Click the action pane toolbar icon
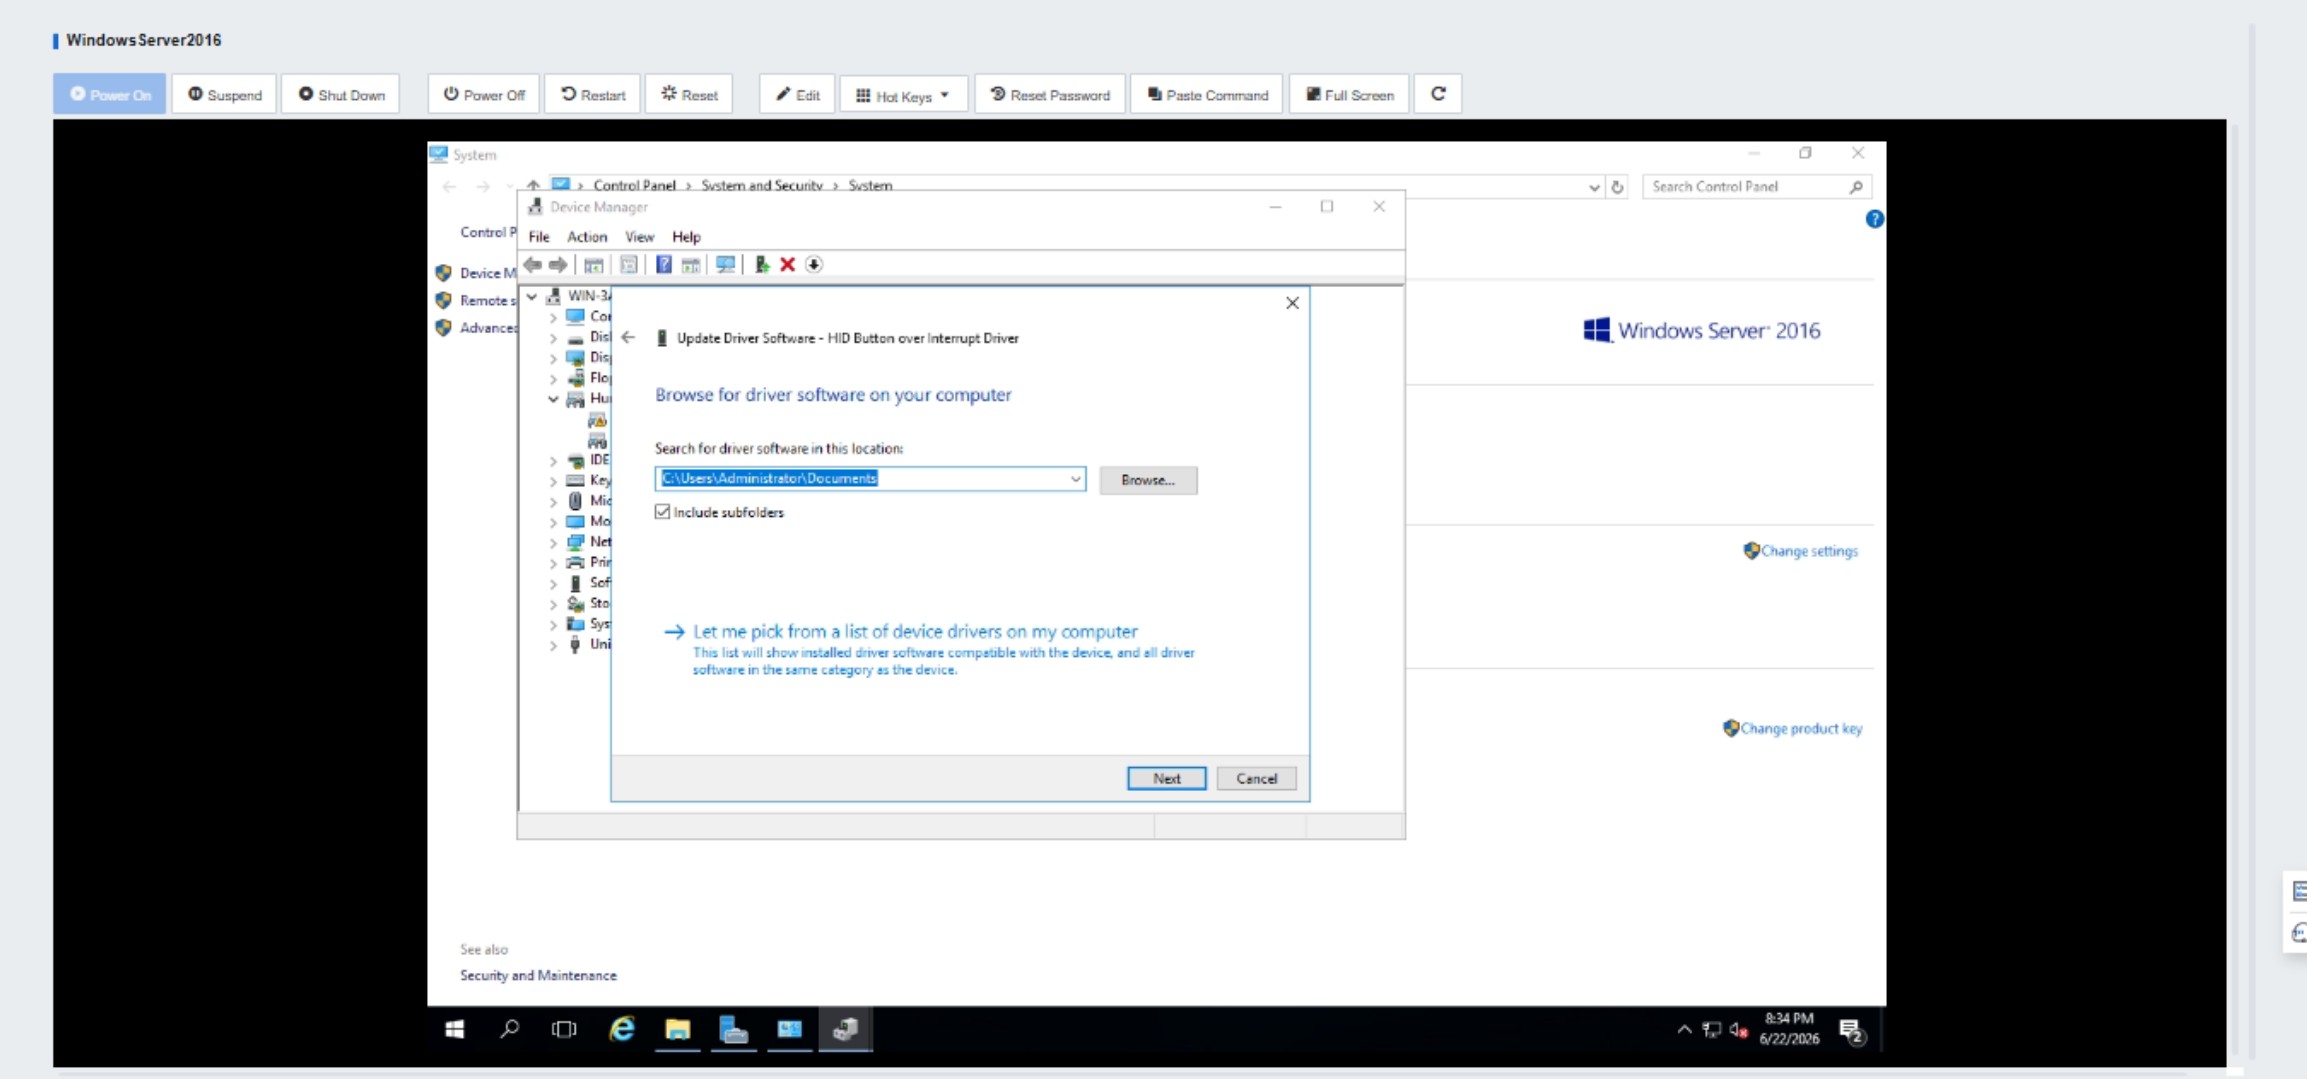Viewport: 2307px width, 1079px height. coord(690,265)
